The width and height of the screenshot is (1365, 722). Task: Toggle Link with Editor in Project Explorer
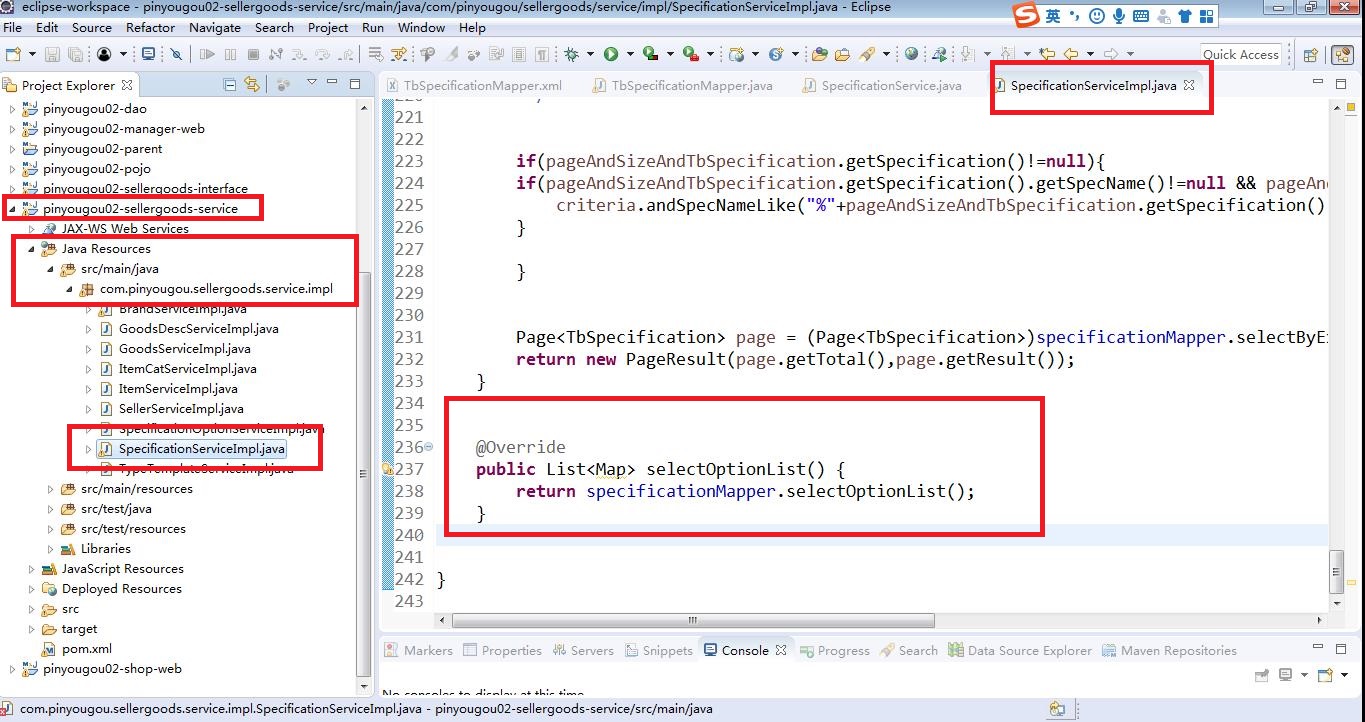(252, 85)
